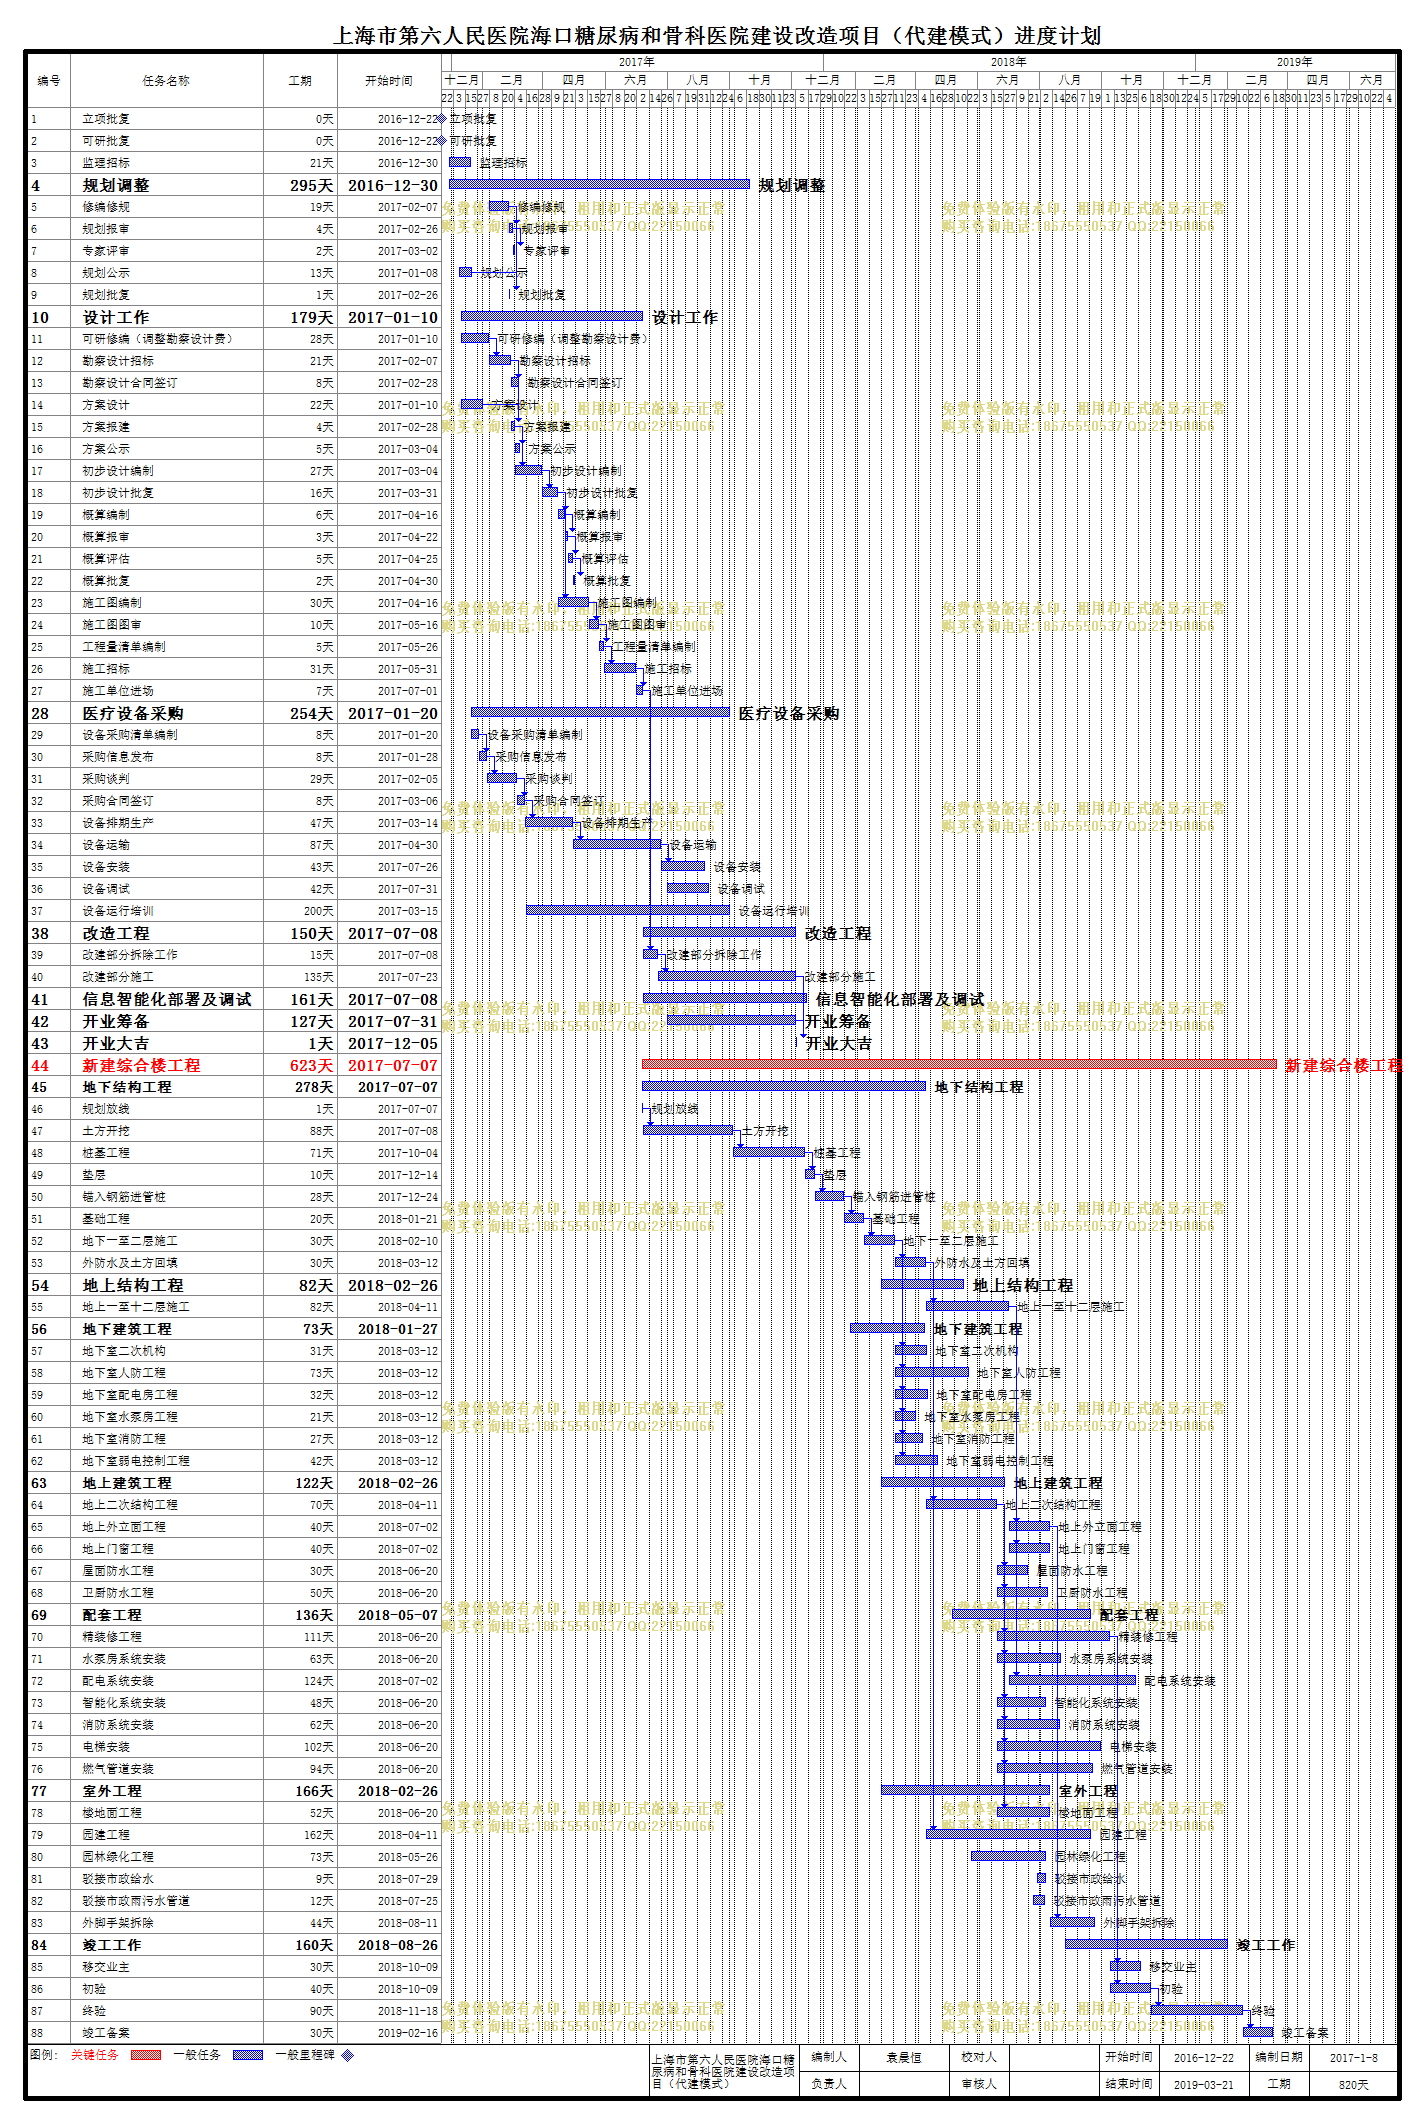Click the 立项批复 milestone diamond in Gantt chart
The image size is (1423, 2122).
tap(442, 119)
